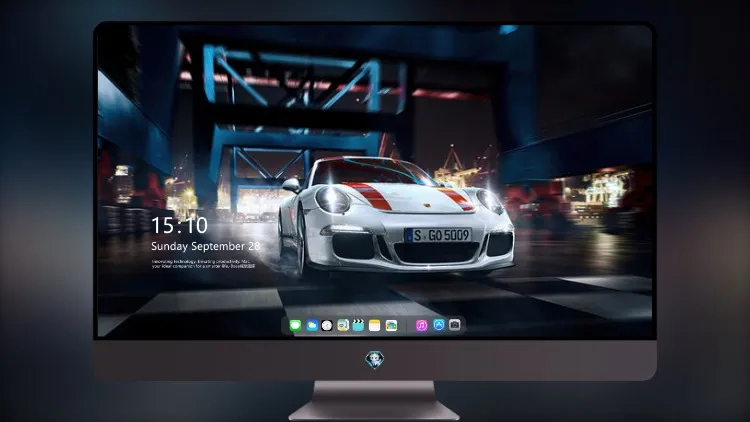Click the 15:10 clock widget
The image size is (750, 422).
point(179,225)
